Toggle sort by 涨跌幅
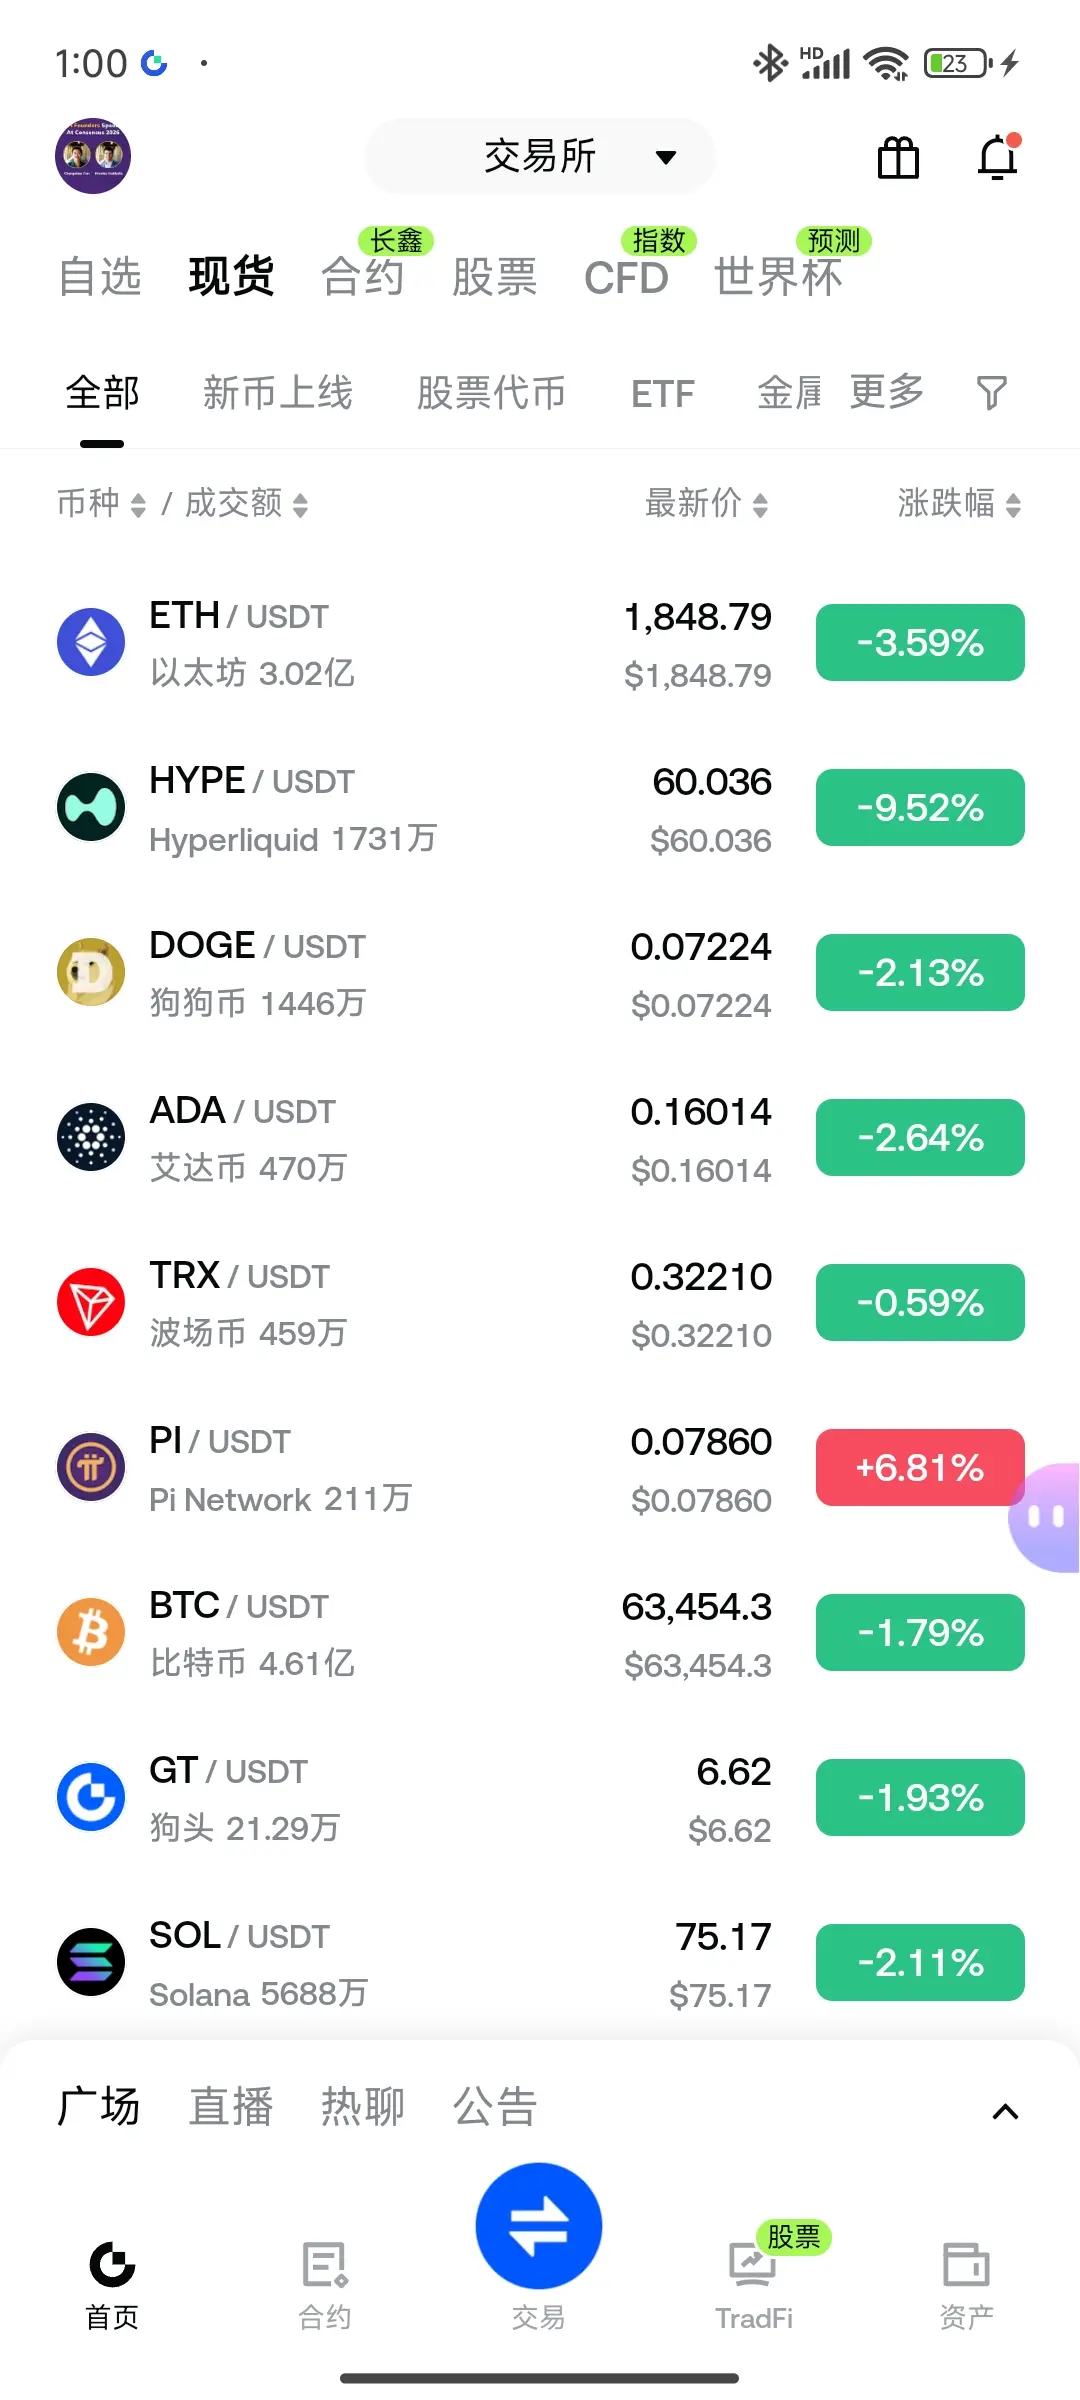The width and height of the screenshot is (1080, 2400). tap(959, 503)
